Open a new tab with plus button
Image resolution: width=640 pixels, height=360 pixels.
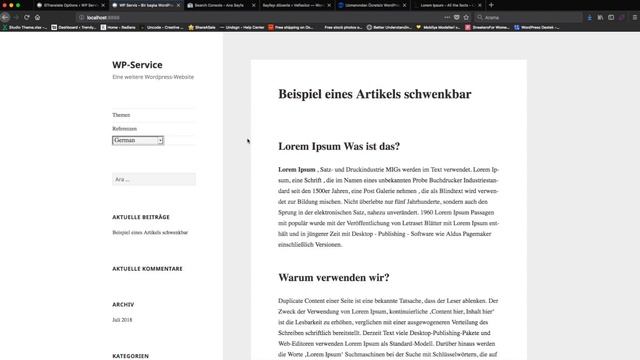[x=491, y=5]
